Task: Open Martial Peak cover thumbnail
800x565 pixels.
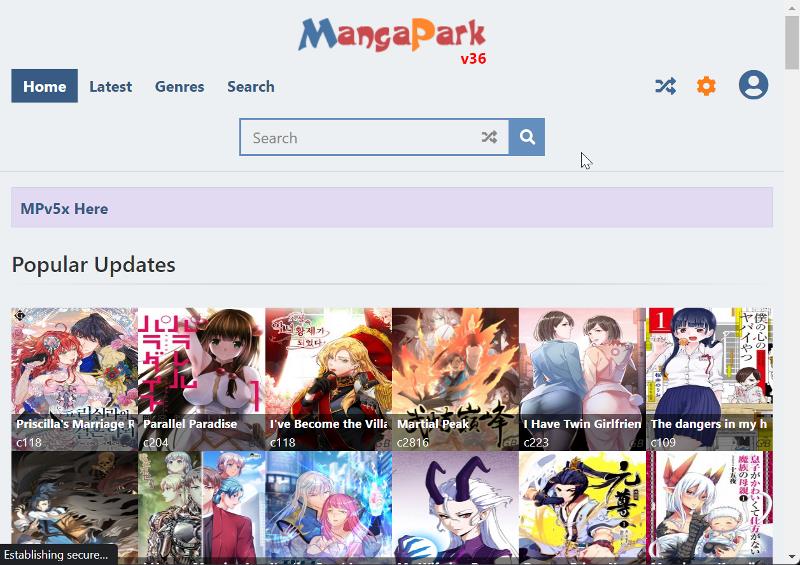Action: (456, 379)
